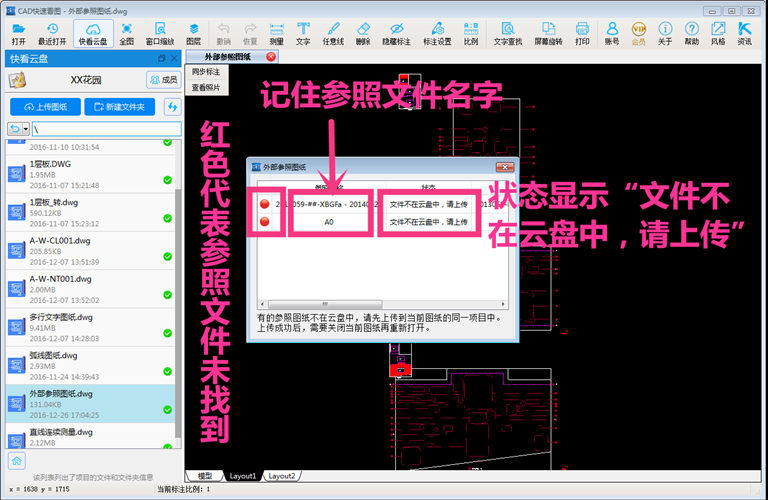Click the home icon below file list

pos(17,461)
